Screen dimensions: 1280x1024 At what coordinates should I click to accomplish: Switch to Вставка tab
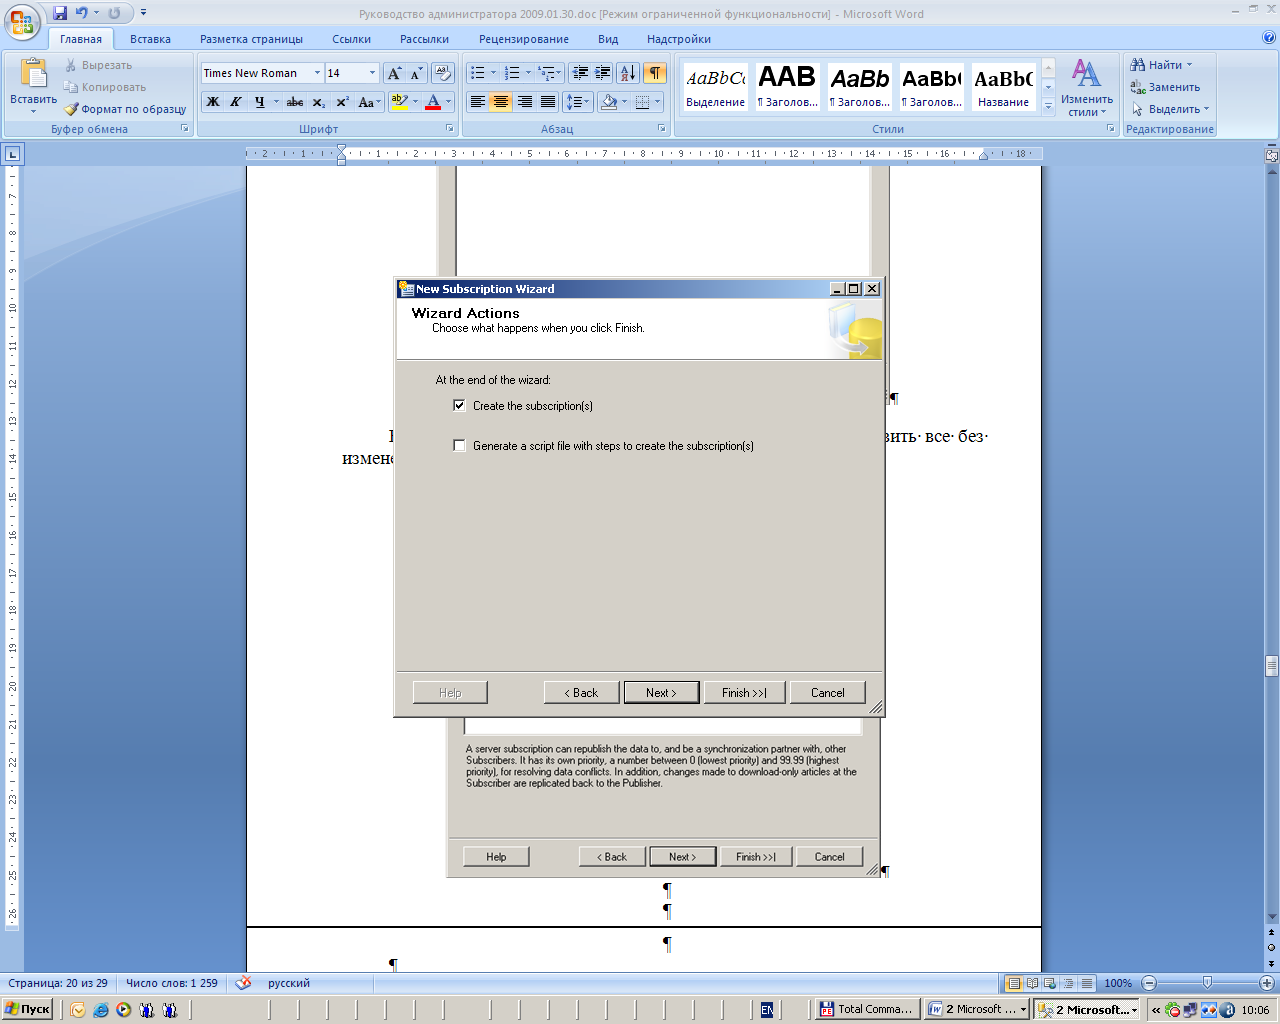[150, 39]
